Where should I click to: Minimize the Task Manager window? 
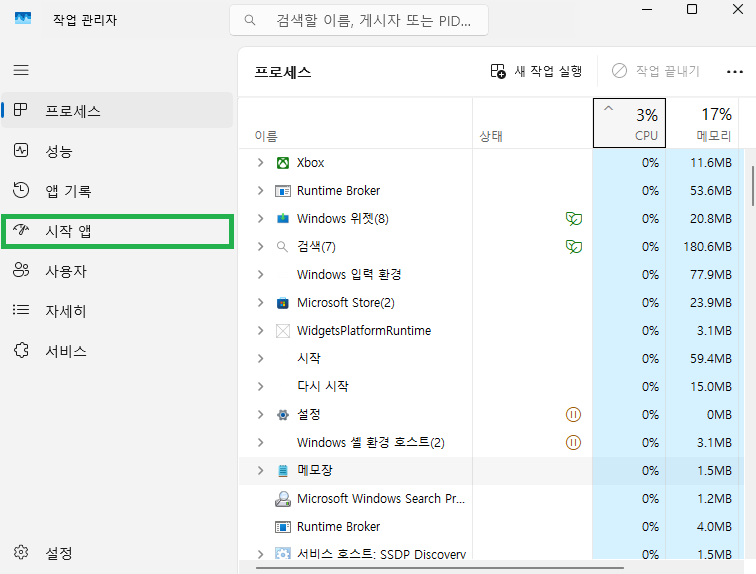(647, 9)
